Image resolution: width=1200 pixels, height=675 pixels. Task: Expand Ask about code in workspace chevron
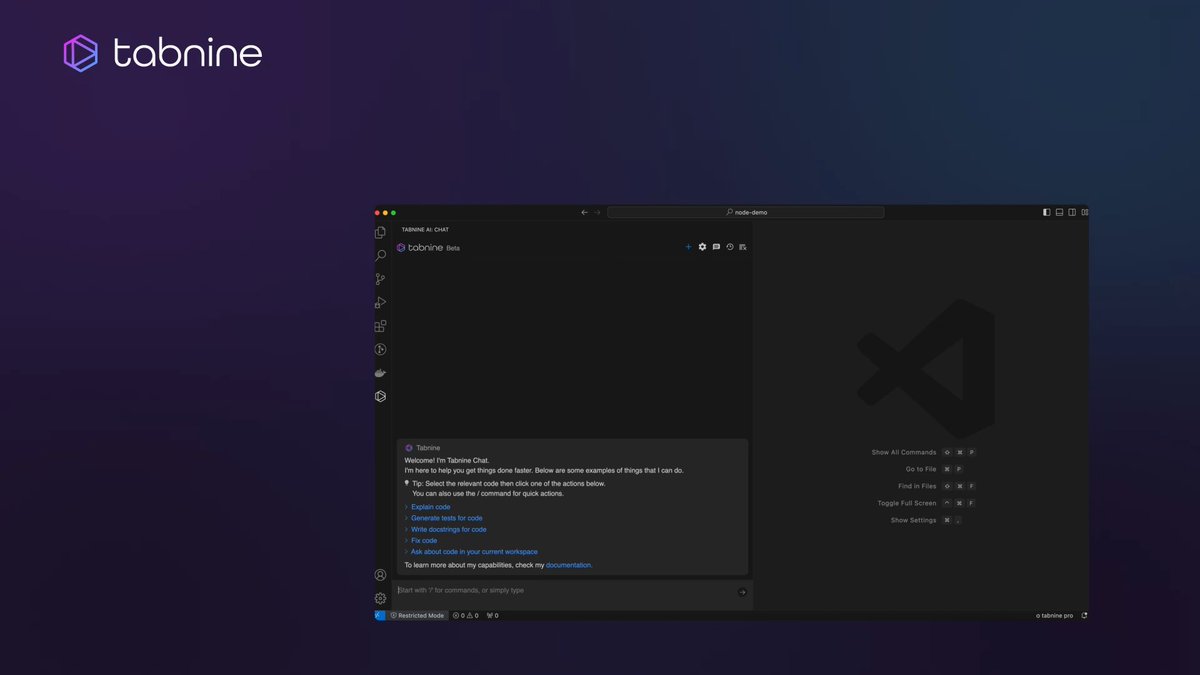click(406, 551)
